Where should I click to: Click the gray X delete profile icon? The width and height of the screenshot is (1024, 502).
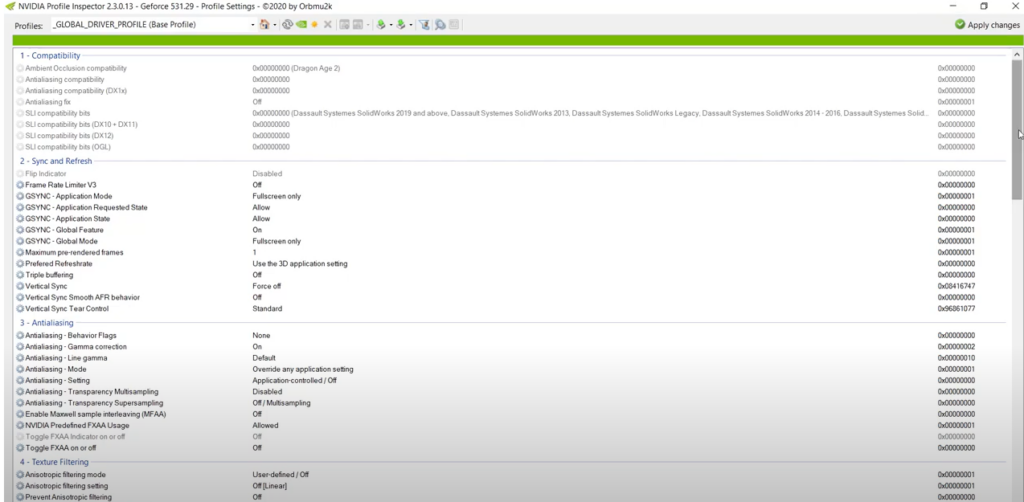click(327, 24)
